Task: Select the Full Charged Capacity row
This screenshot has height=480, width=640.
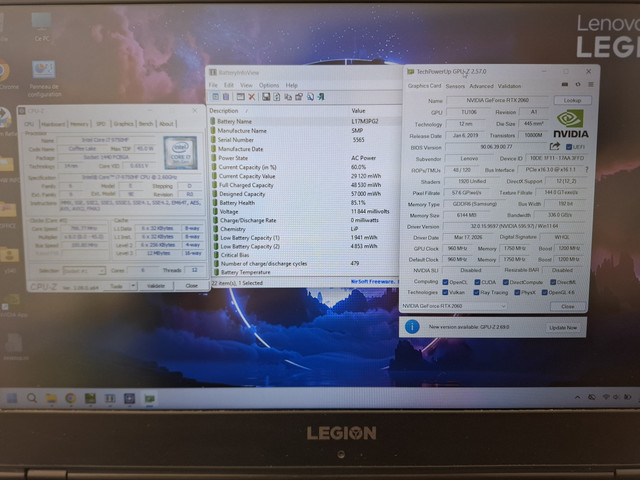Action: tap(304, 185)
